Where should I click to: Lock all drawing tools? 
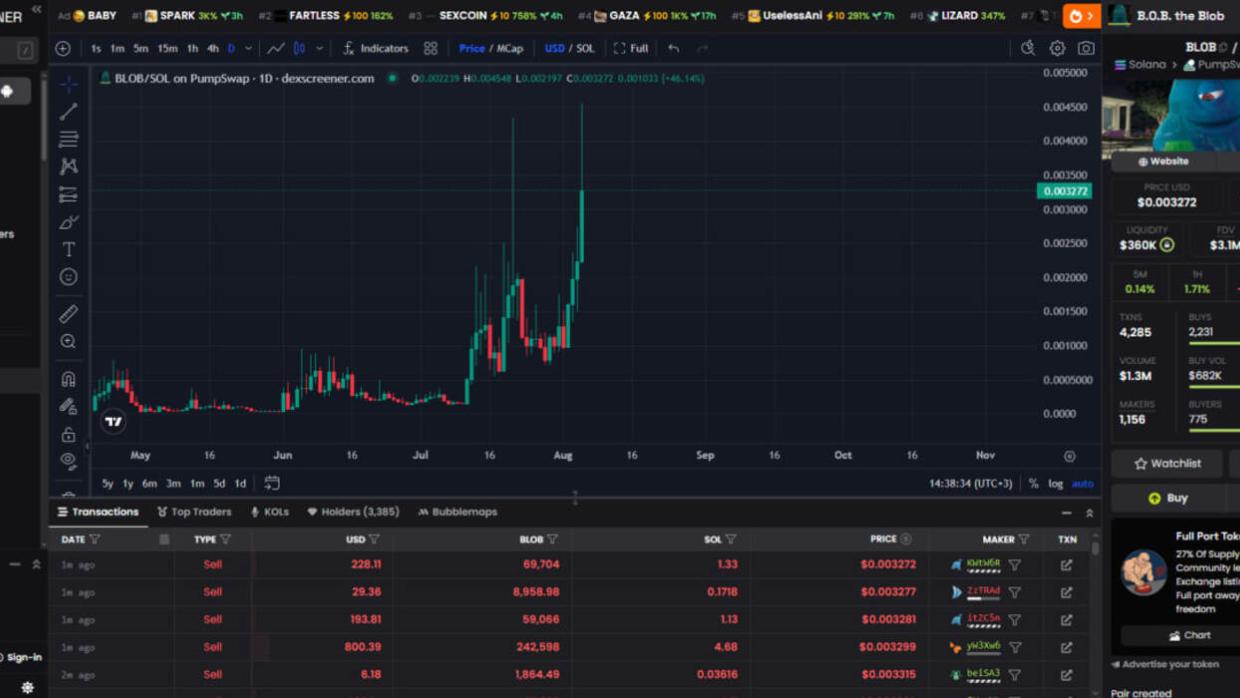68,434
